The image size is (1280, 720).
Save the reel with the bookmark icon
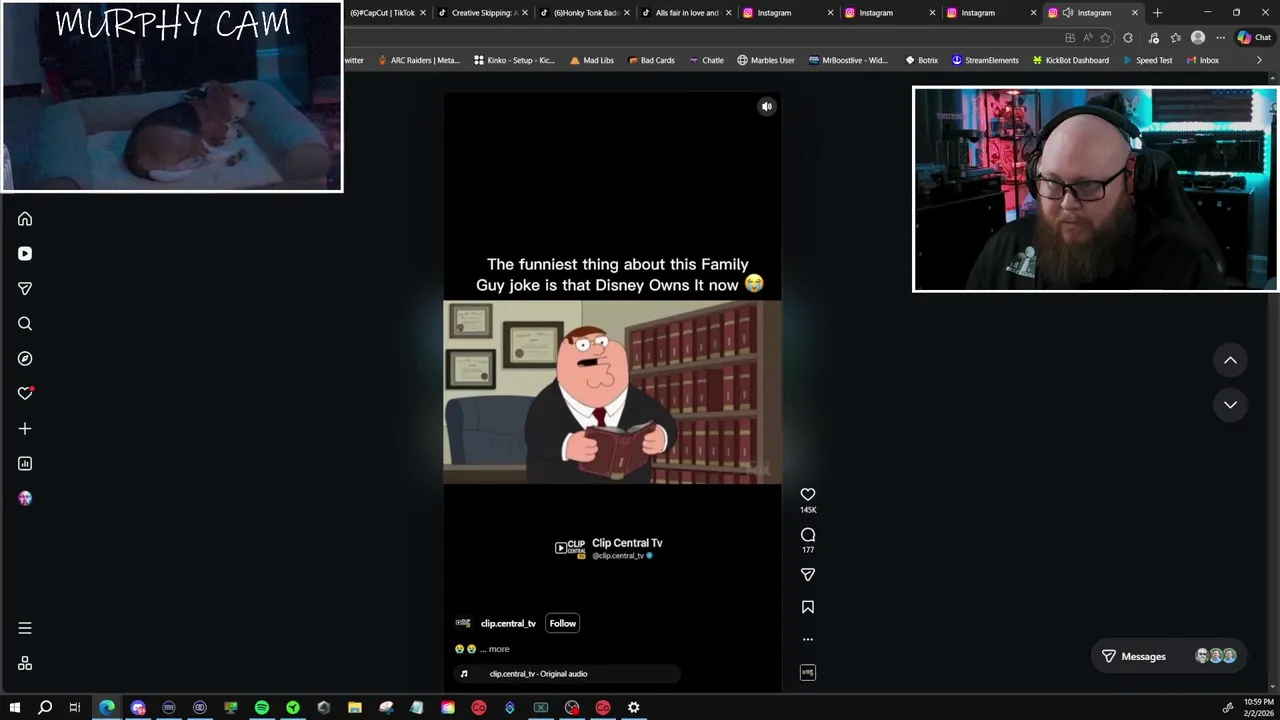click(x=808, y=607)
